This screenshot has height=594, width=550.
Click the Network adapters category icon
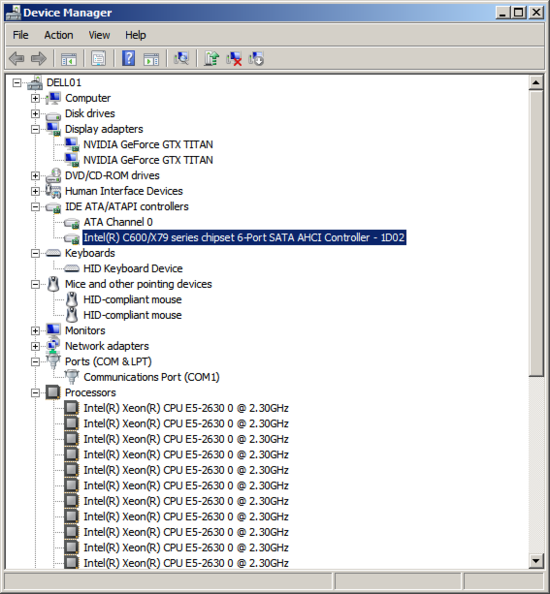tap(53, 345)
